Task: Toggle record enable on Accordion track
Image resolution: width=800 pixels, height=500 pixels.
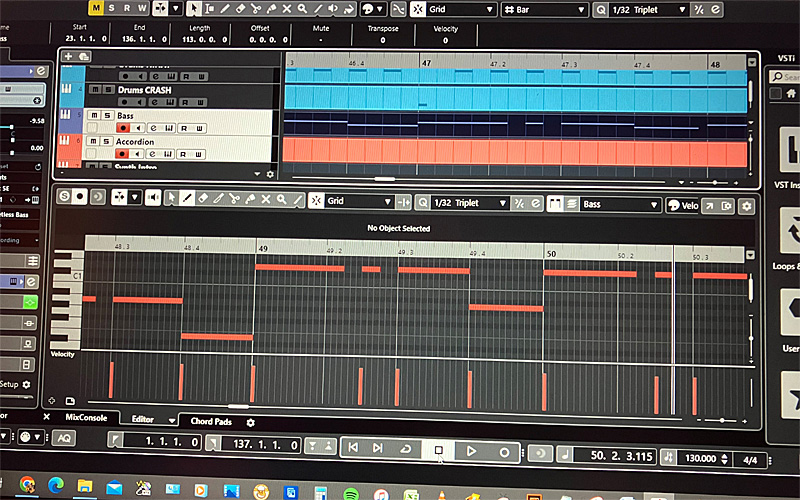Action: pos(123,154)
